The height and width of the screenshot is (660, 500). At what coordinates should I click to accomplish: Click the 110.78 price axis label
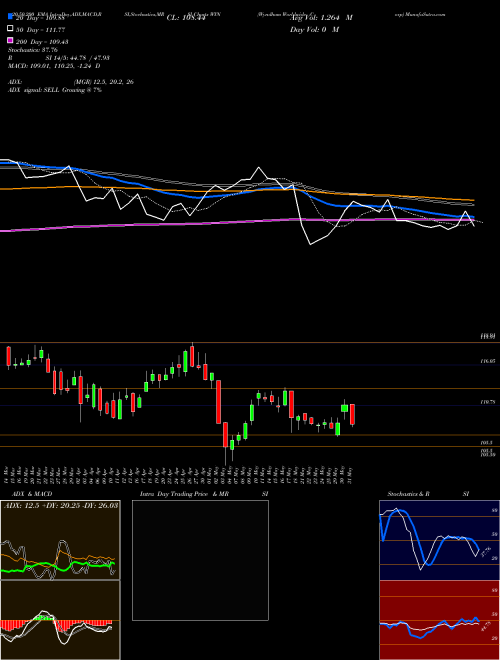[488, 402]
